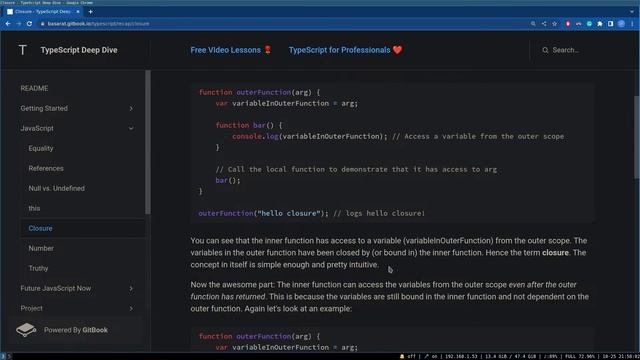Open the Chrome profile avatar
The height and width of the screenshot is (360, 640).
pos(621,24)
